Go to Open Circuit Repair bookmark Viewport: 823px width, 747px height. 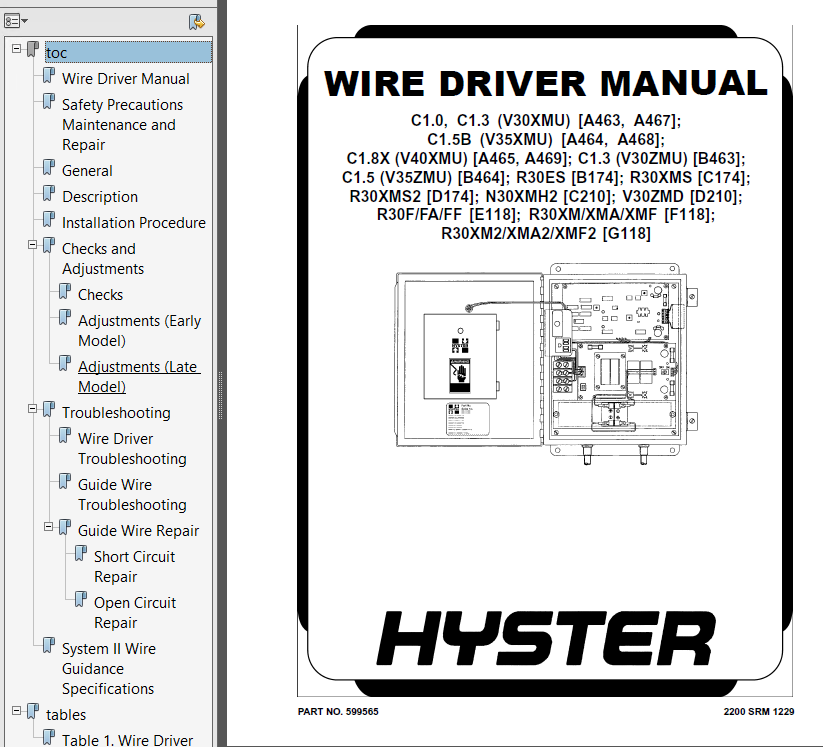(135, 613)
